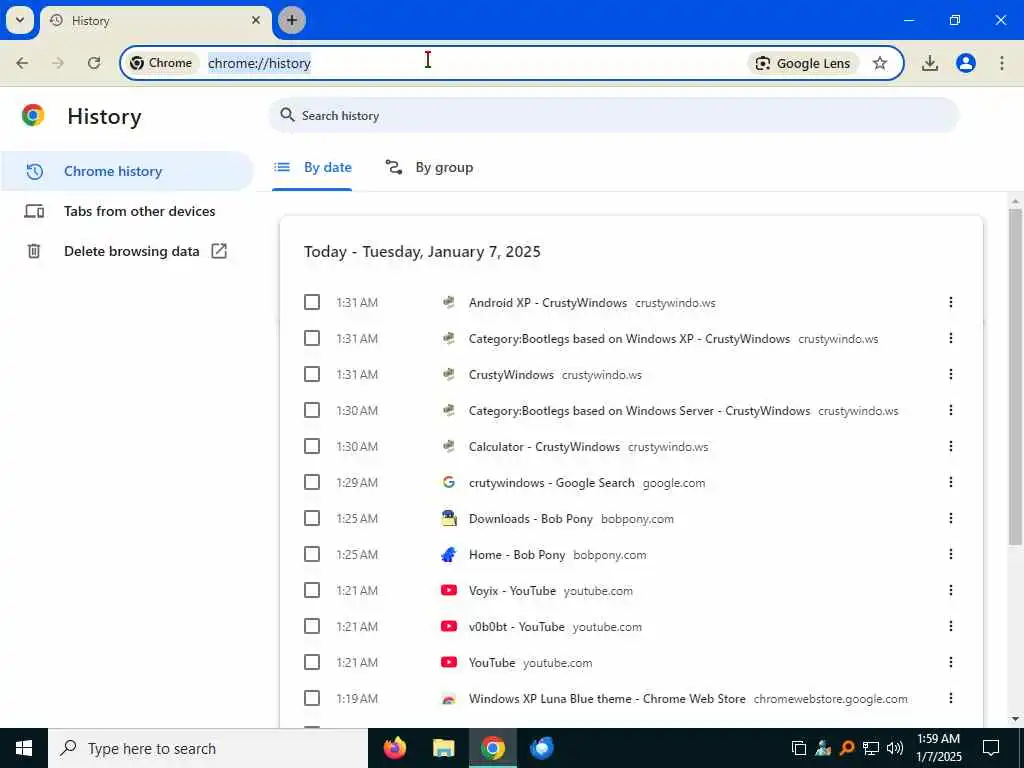Click the Home - Bob Pony favicon
Image resolution: width=1024 pixels, height=768 pixels.
(x=449, y=554)
